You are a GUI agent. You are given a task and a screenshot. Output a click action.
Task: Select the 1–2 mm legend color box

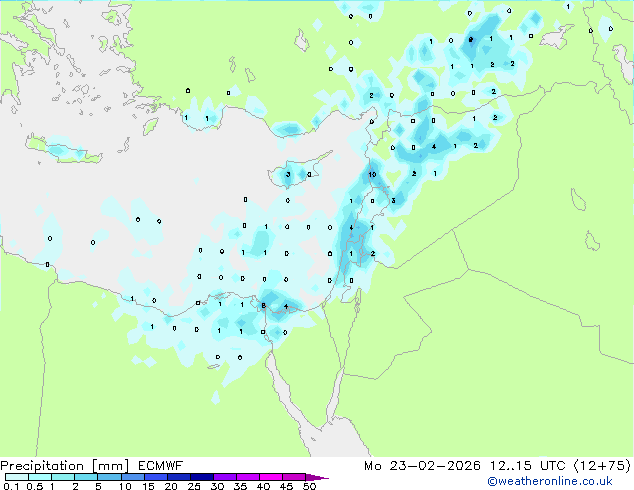[63, 477]
